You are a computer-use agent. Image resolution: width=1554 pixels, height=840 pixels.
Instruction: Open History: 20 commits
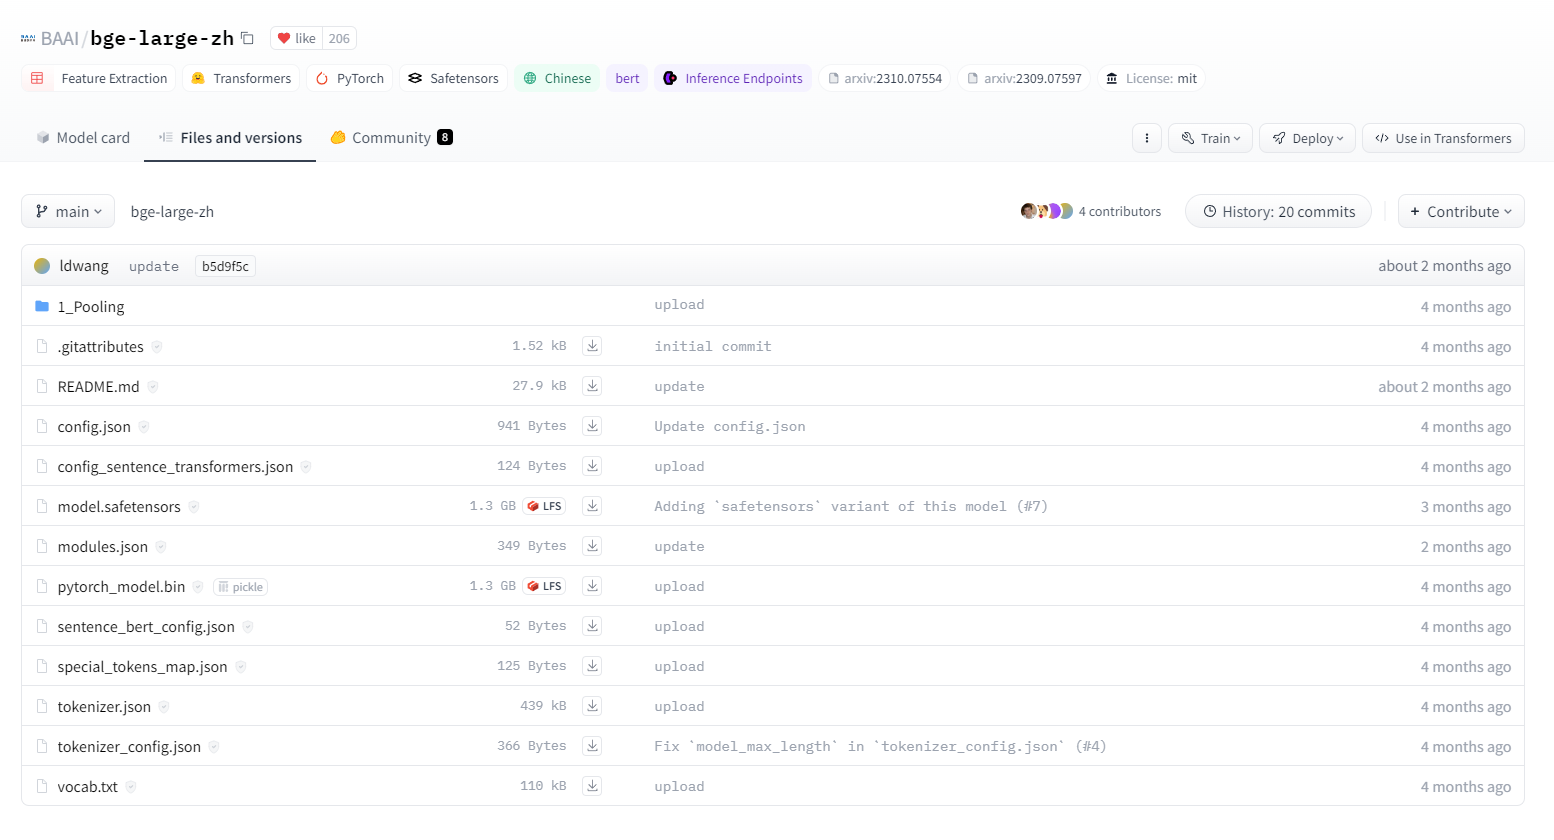click(x=1278, y=211)
